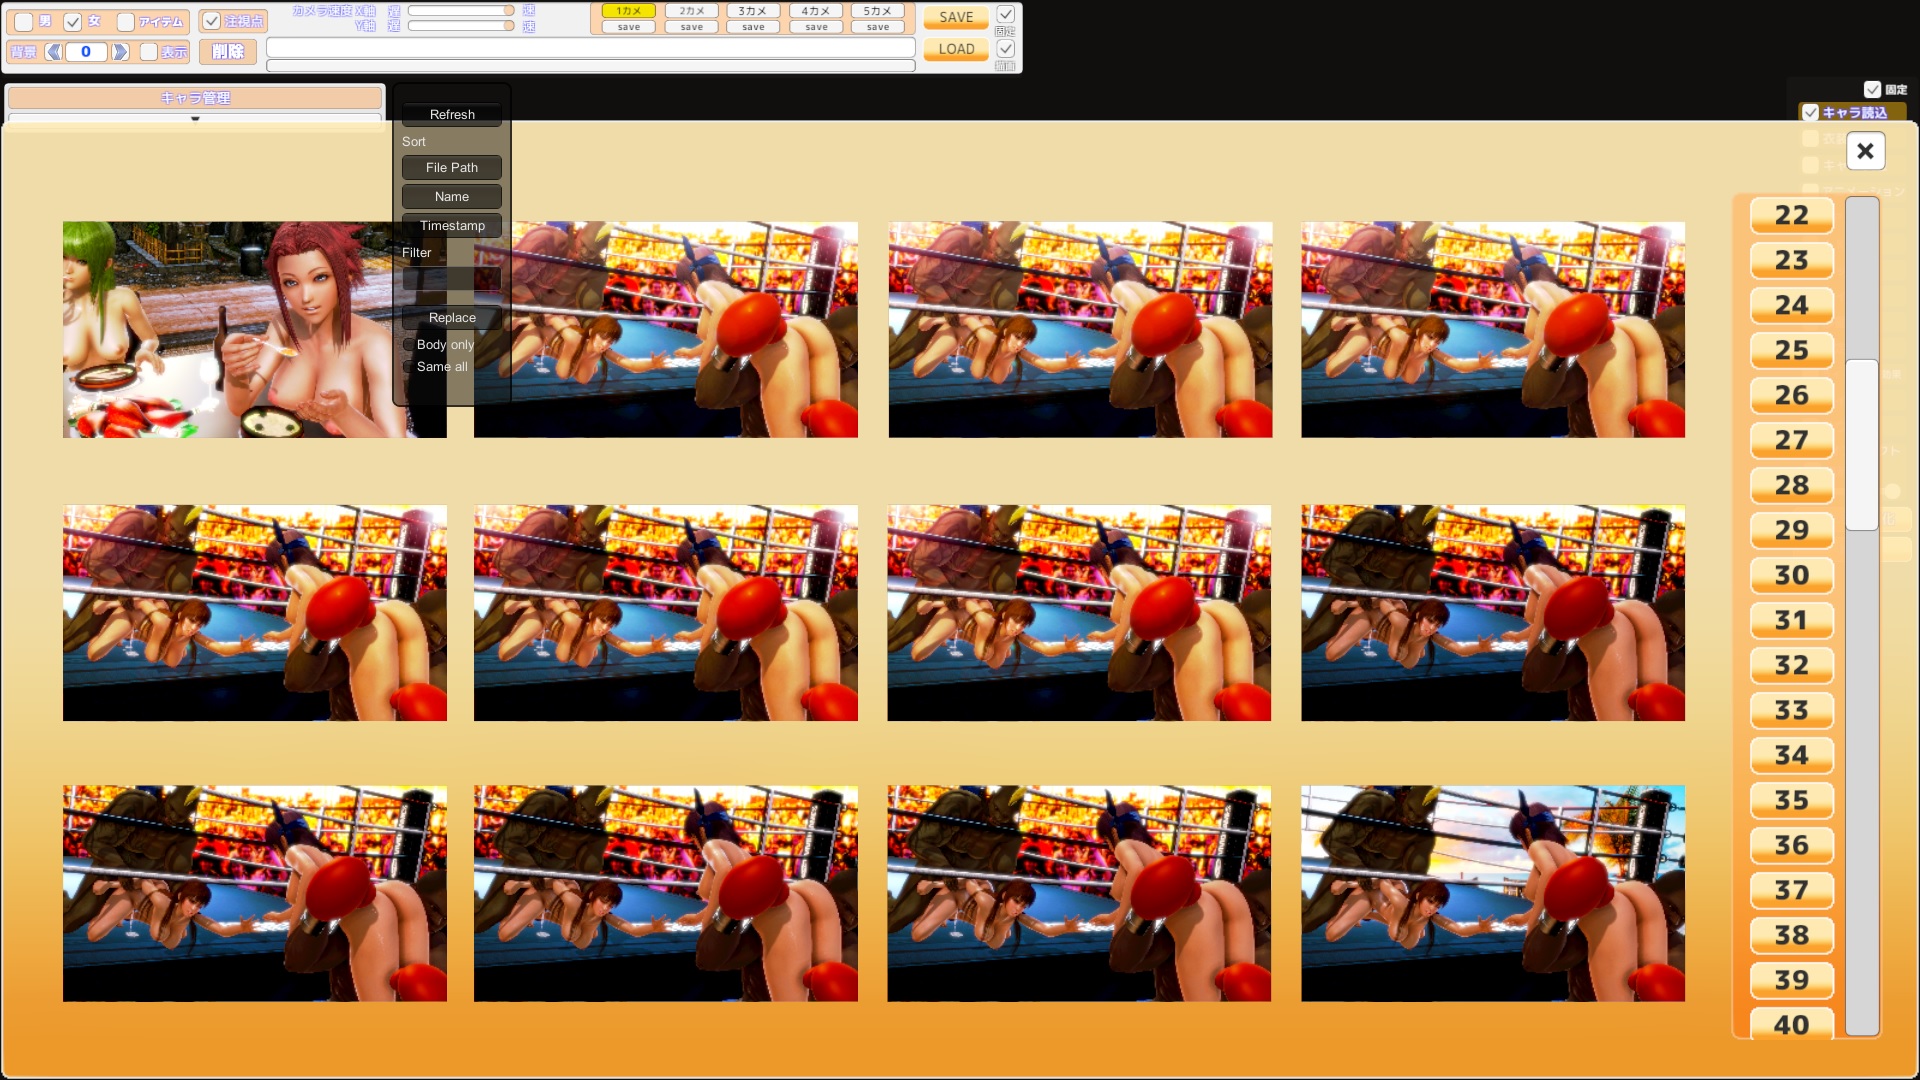
Task: Adjust the Y軸 camera speed slider
Action: pos(461,26)
